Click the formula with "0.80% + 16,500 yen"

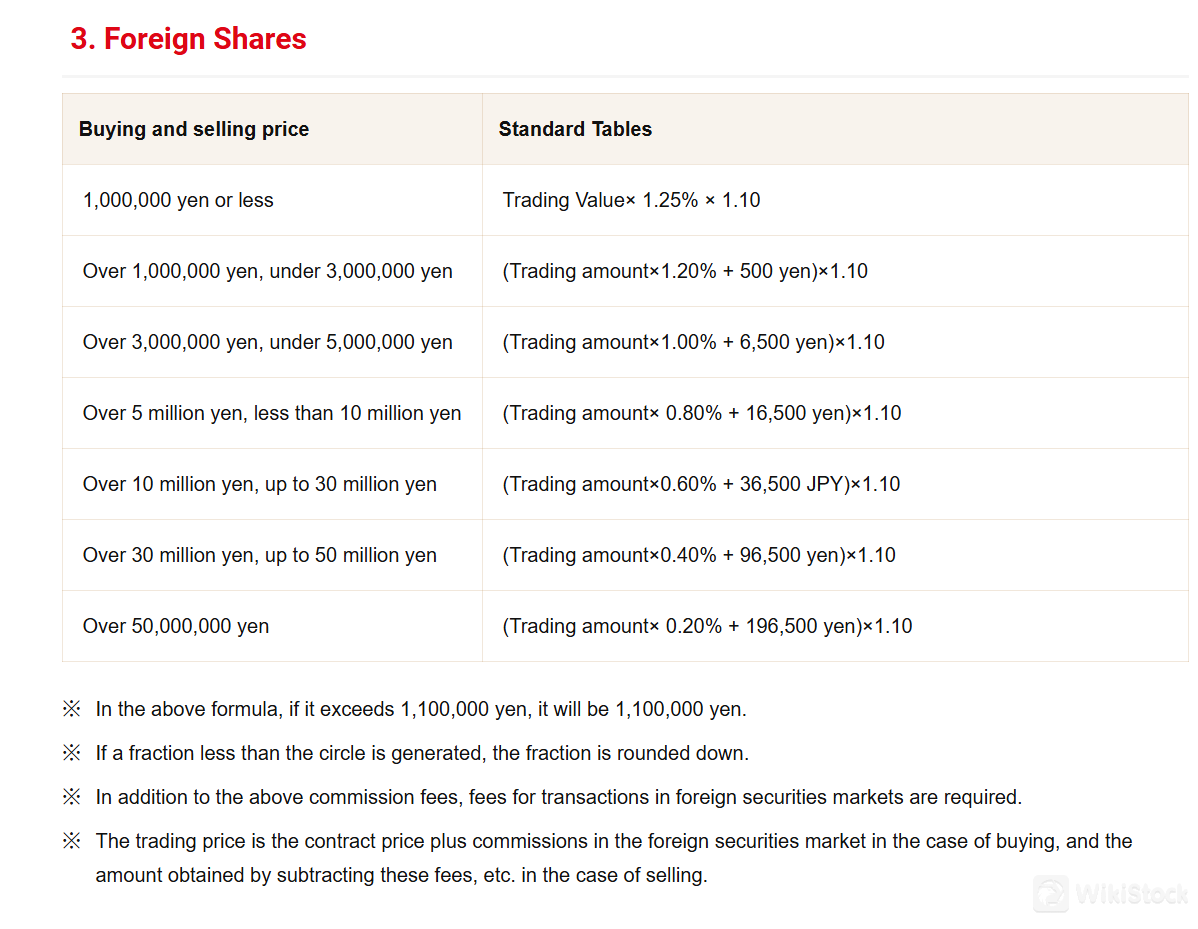point(702,413)
